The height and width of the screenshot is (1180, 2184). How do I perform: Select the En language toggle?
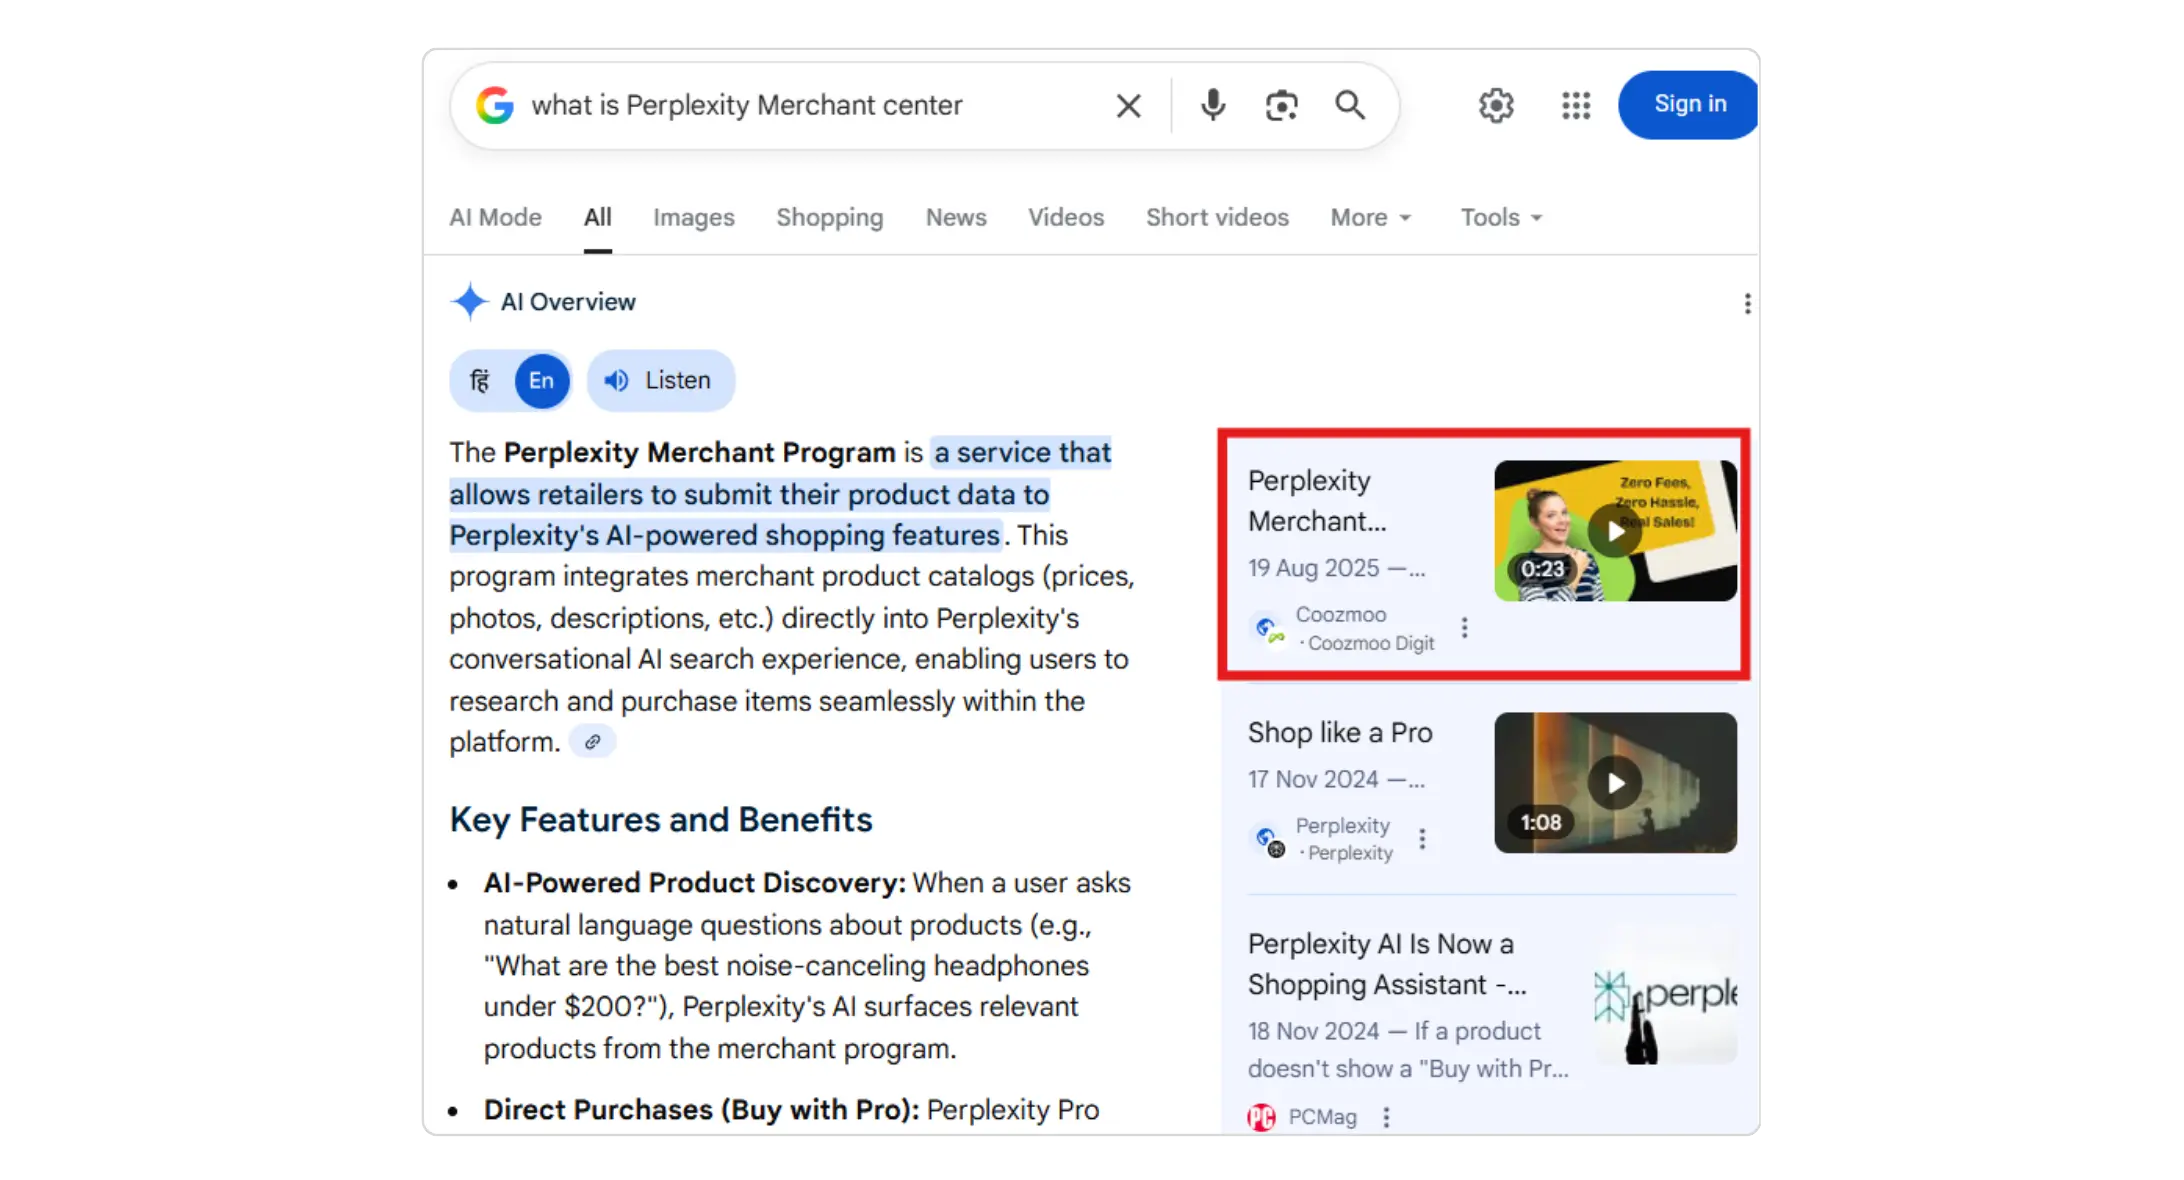pos(541,381)
